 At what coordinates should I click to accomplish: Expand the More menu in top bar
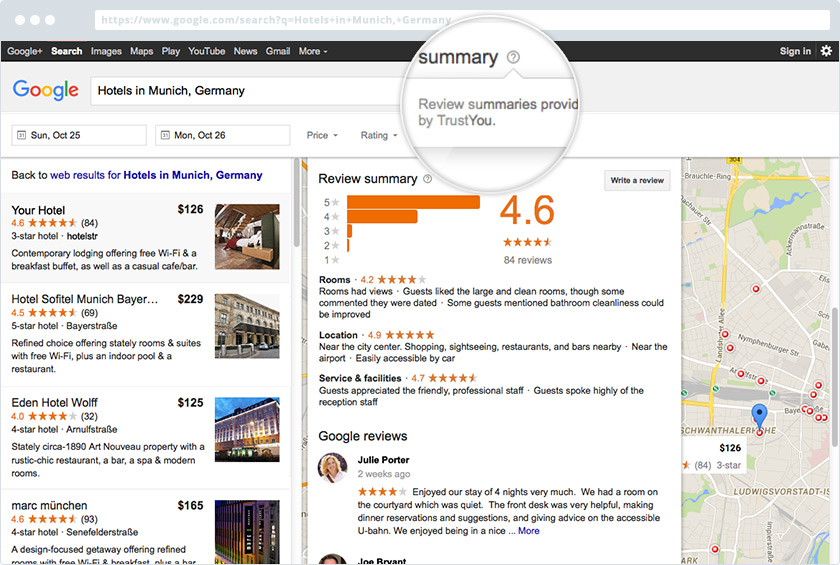(313, 51)
